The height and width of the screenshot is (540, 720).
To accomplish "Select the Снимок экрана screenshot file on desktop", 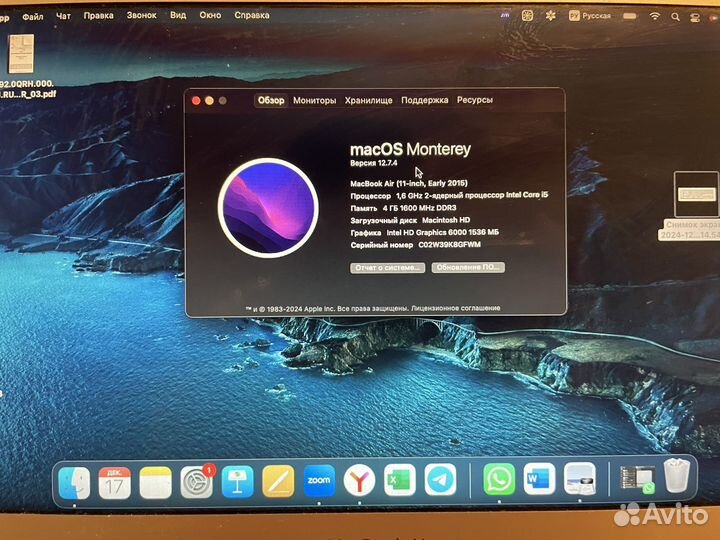I will pos(696,194).
